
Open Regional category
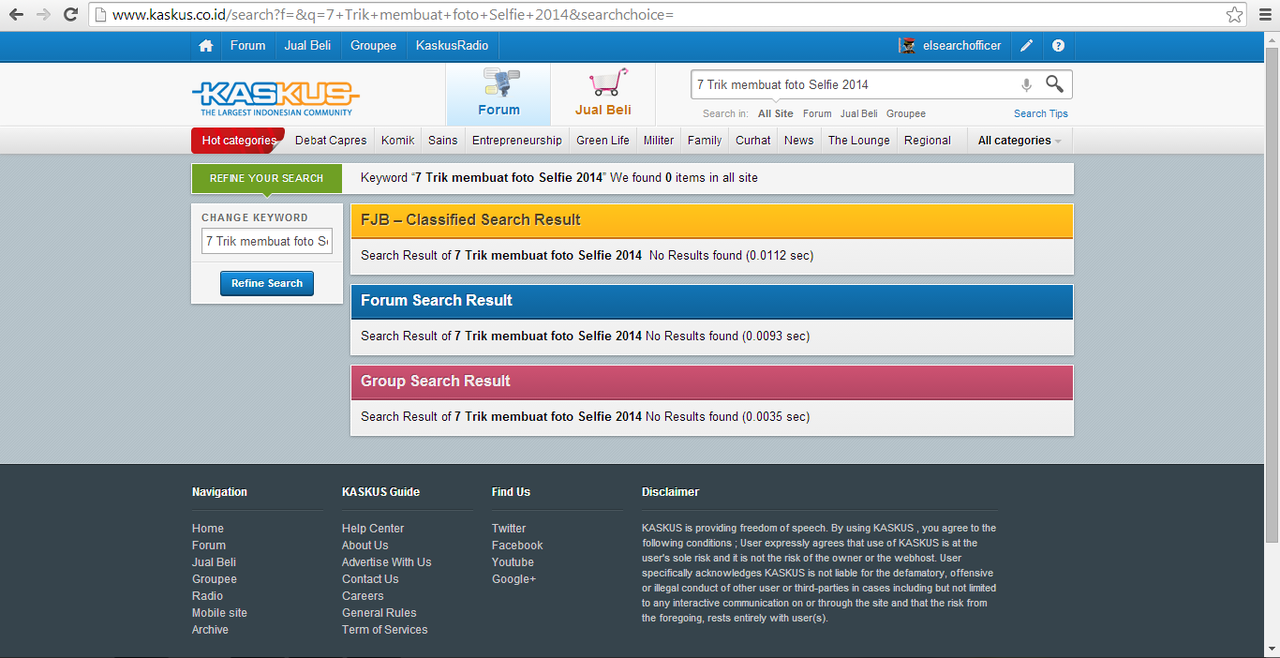[927, 141]
